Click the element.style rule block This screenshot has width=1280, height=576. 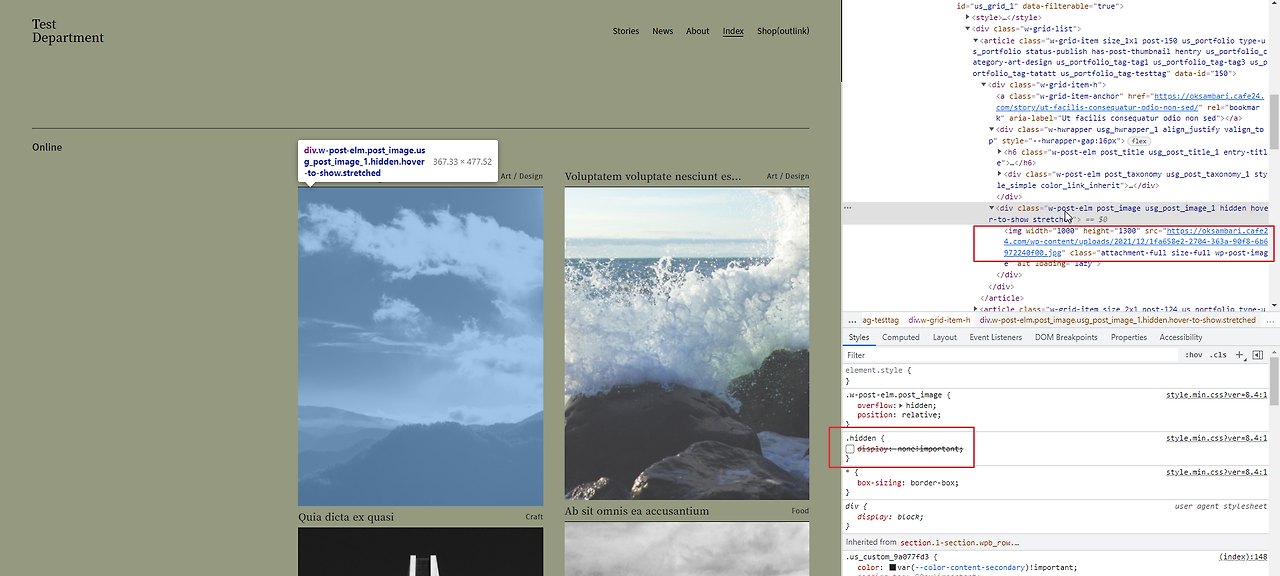pyautogui.click(x=1056, y=375)
